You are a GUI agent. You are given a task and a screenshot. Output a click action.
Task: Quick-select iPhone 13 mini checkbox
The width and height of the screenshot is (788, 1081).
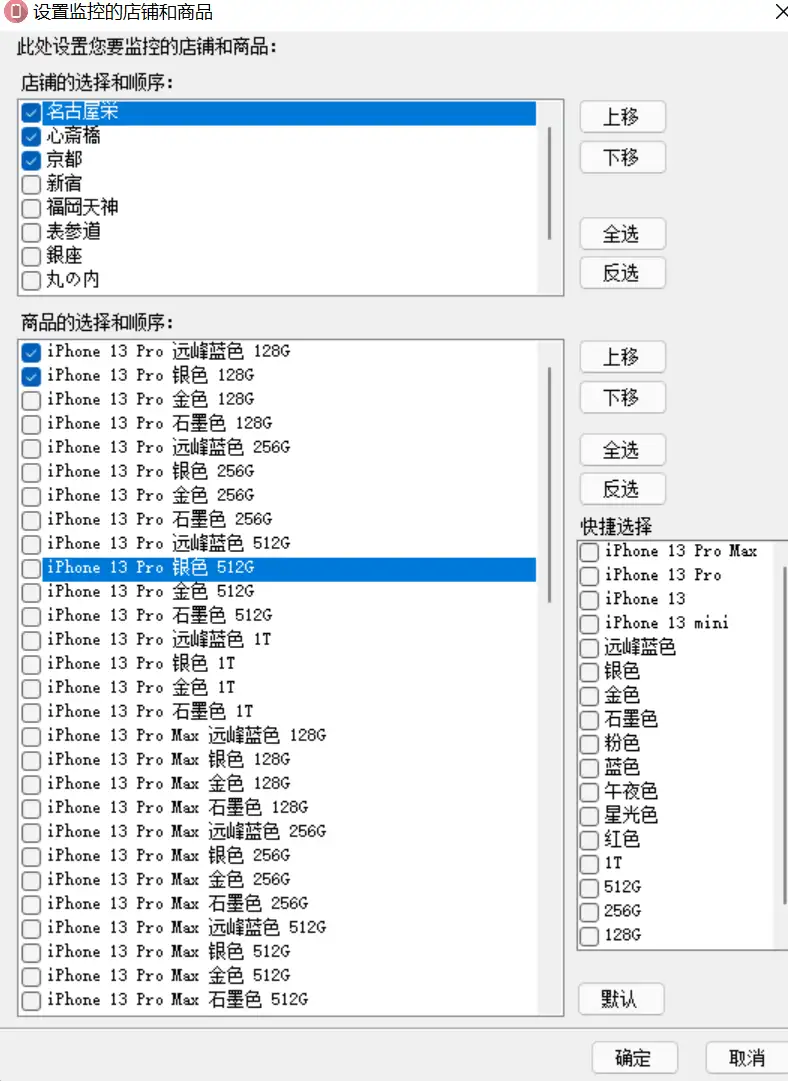[589, 624]
